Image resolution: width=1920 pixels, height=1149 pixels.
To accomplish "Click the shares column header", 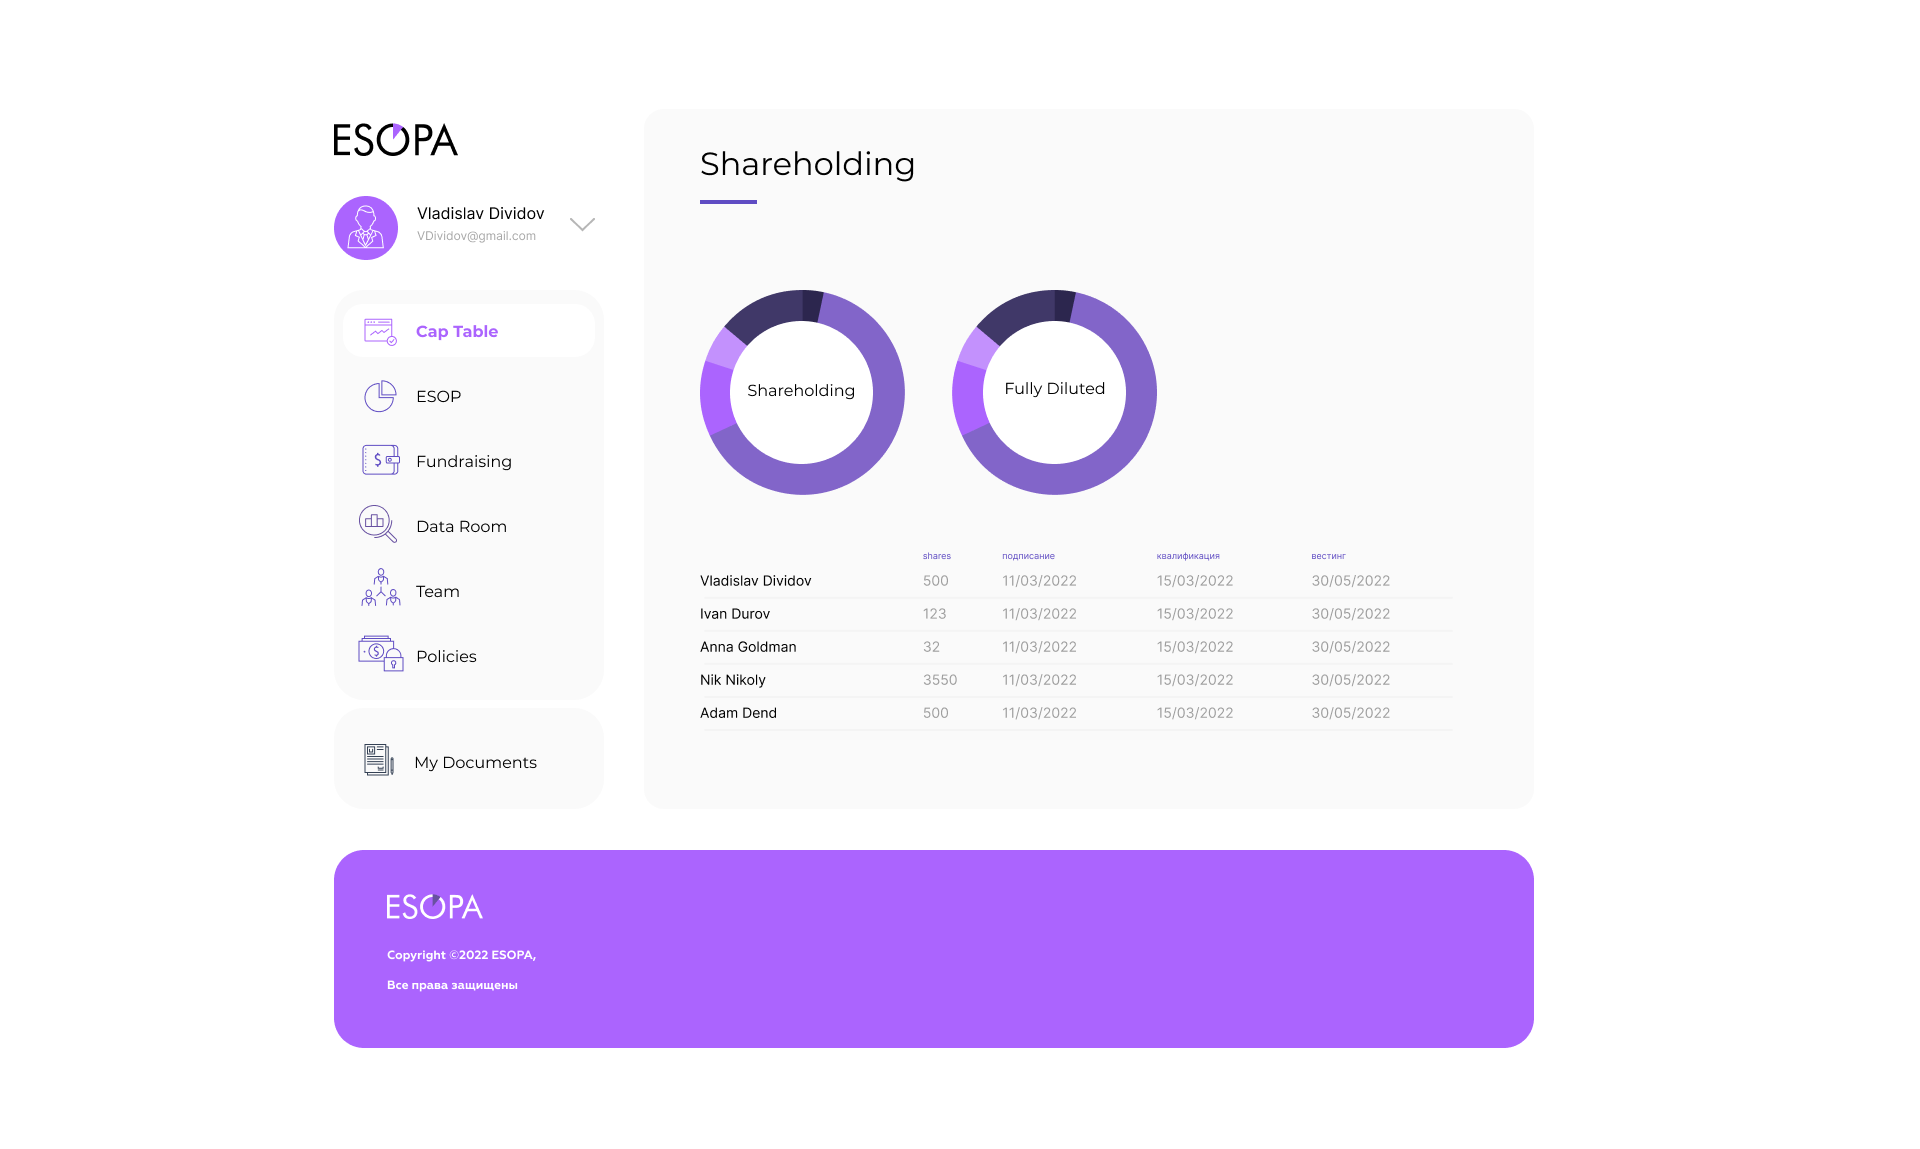I will tap(936, 556).
